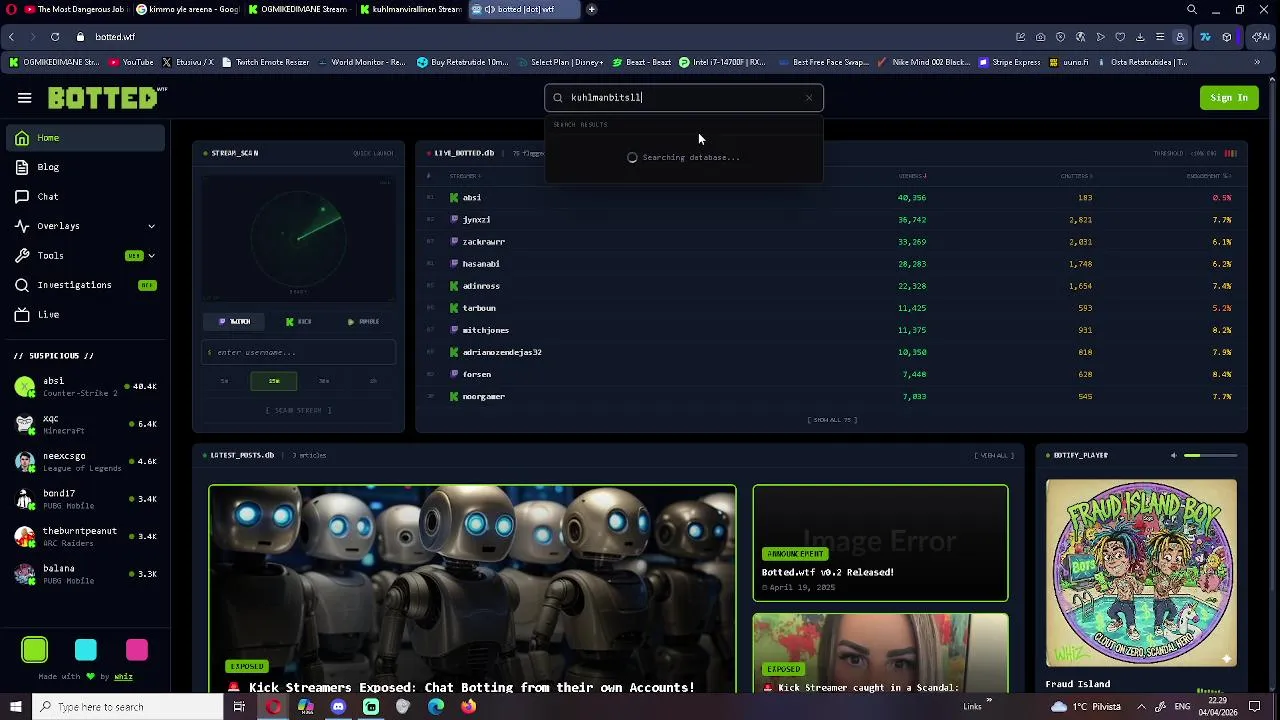Select the green theme color swatch
1280x720 pixels.
click(35, 650)
